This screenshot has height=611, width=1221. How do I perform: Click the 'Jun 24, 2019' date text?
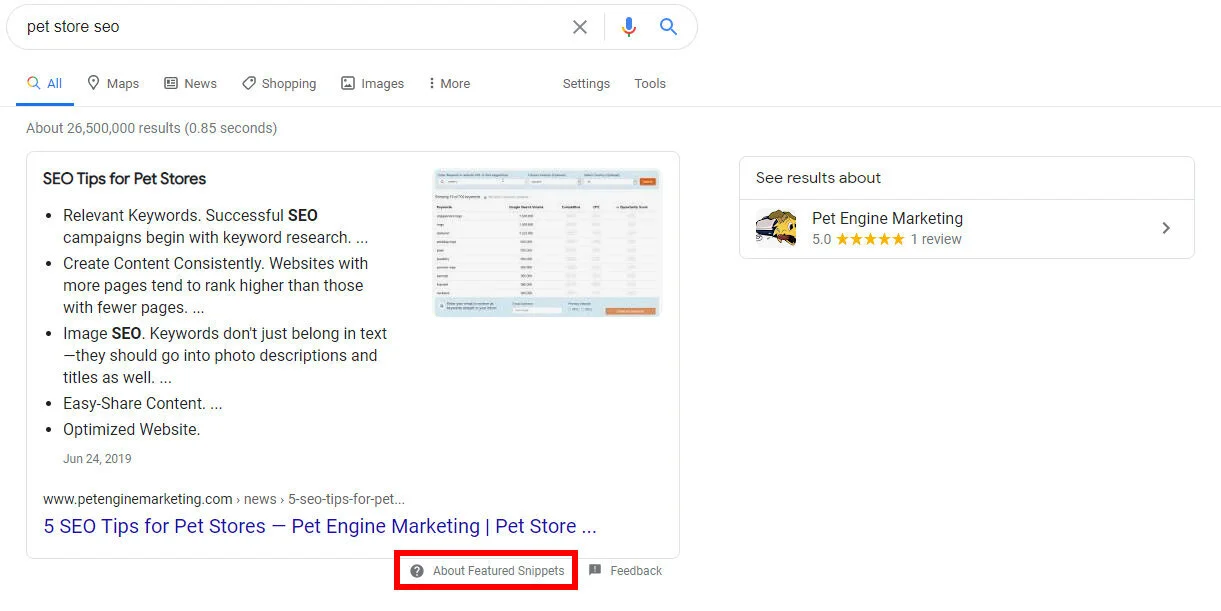(x=97, y=459)
